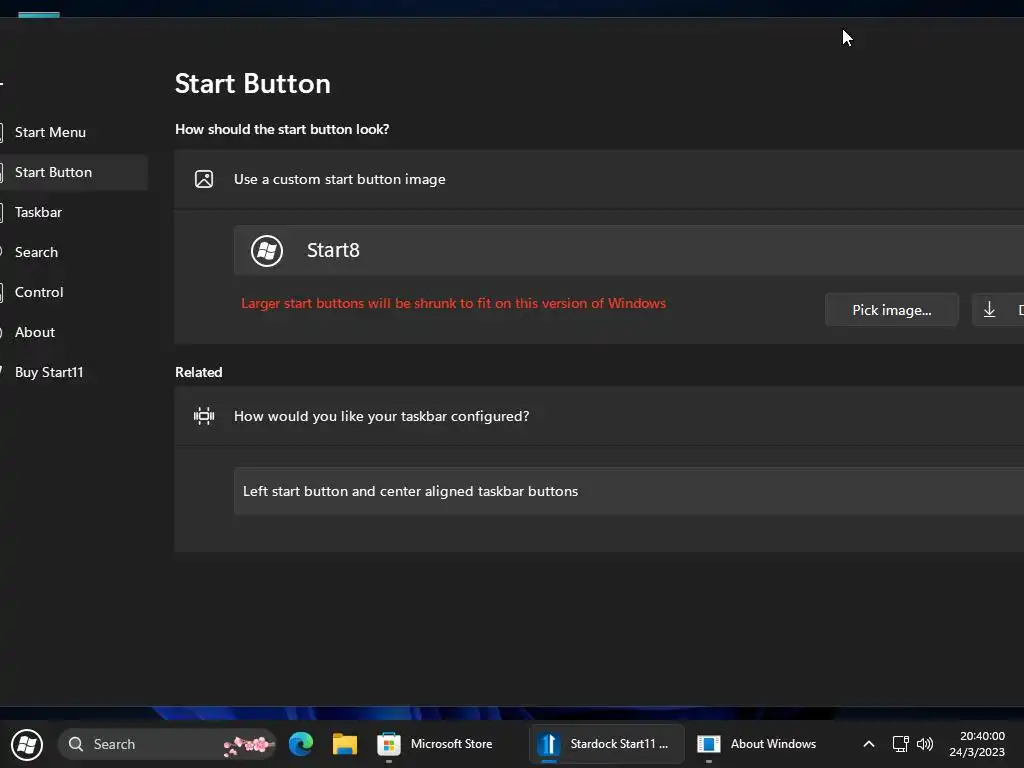1024x768 pixels.
Task: Launch Microsoft Edge from taskbar
Action: click(x=301, y=744)
